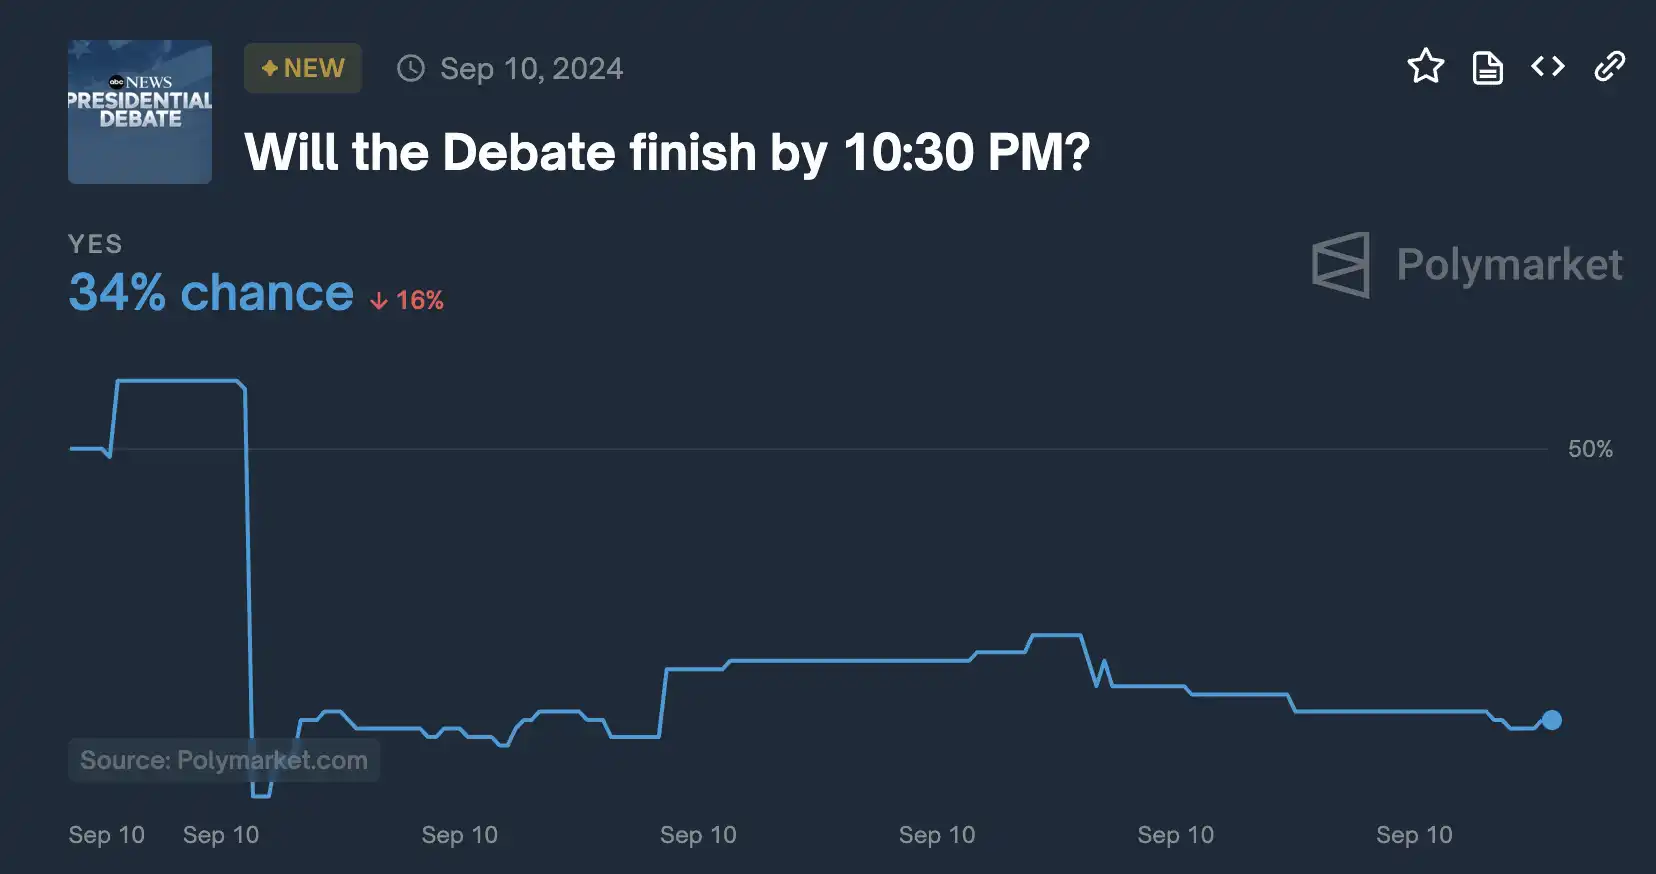This screenshot has width=1656, height=874.
Task: Click the sparkle icon in NEW badge
Action: pyautogui.click(x=269, y=68)
